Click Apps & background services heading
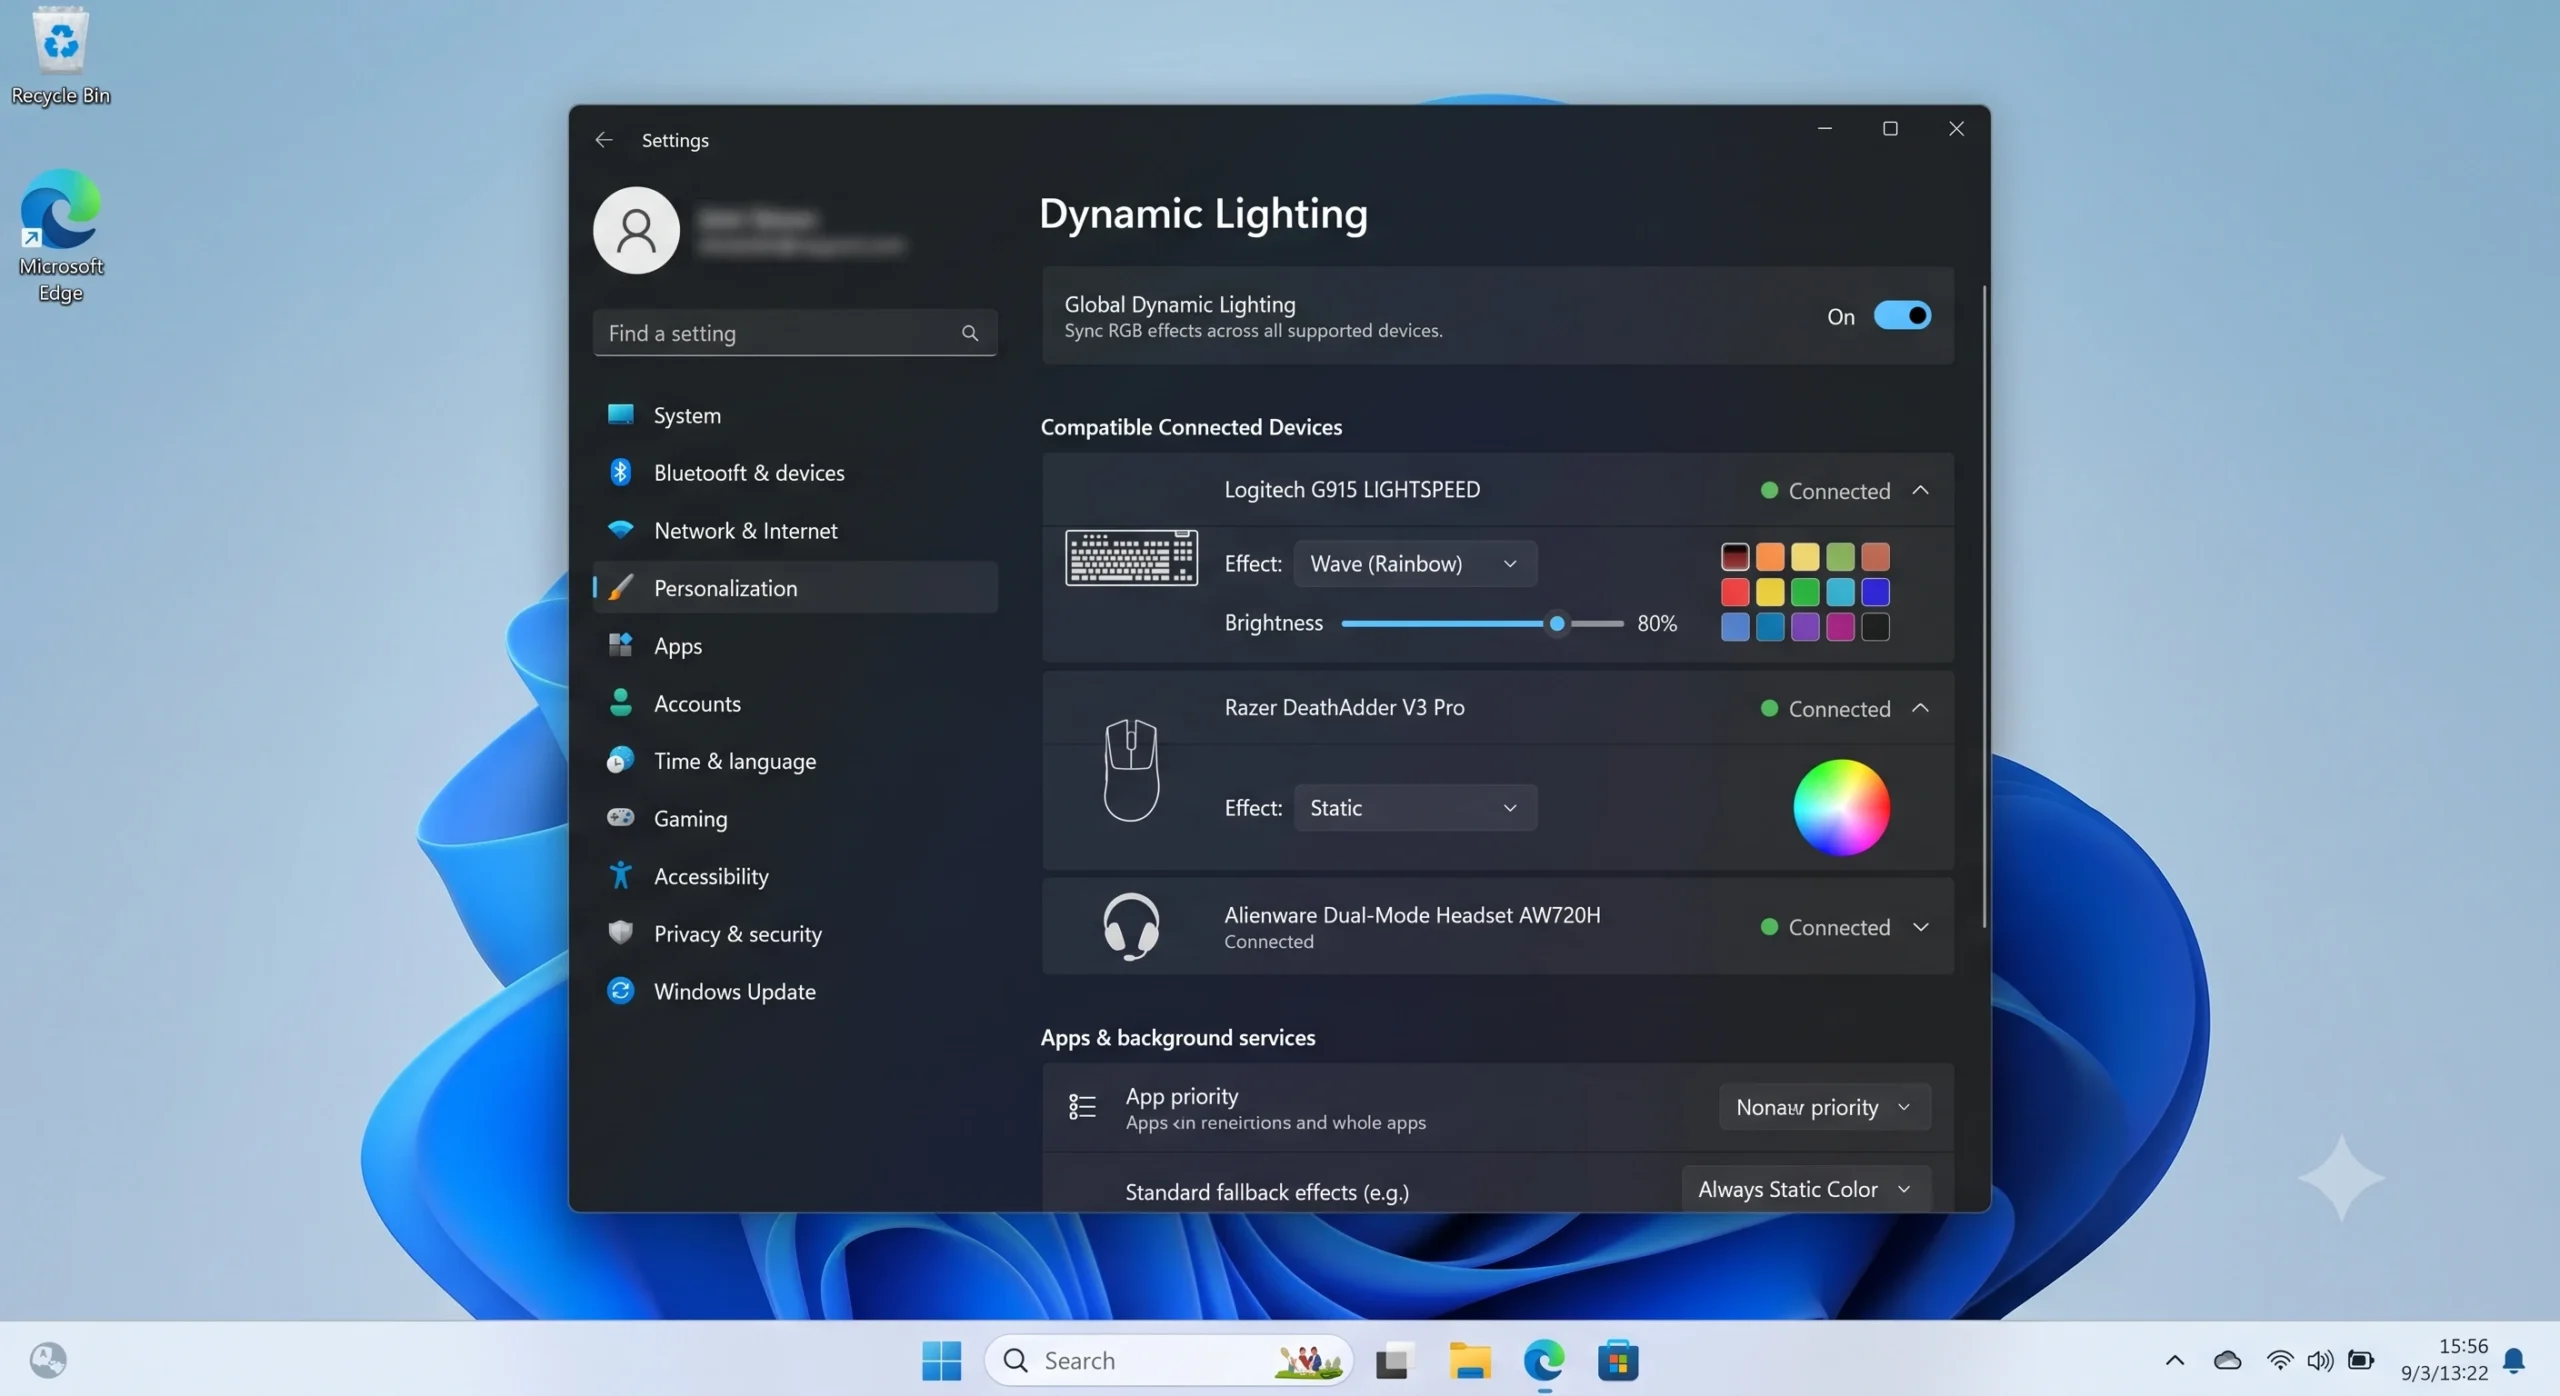This screenshot has height=1396, width=2560. (1177, 1037)
